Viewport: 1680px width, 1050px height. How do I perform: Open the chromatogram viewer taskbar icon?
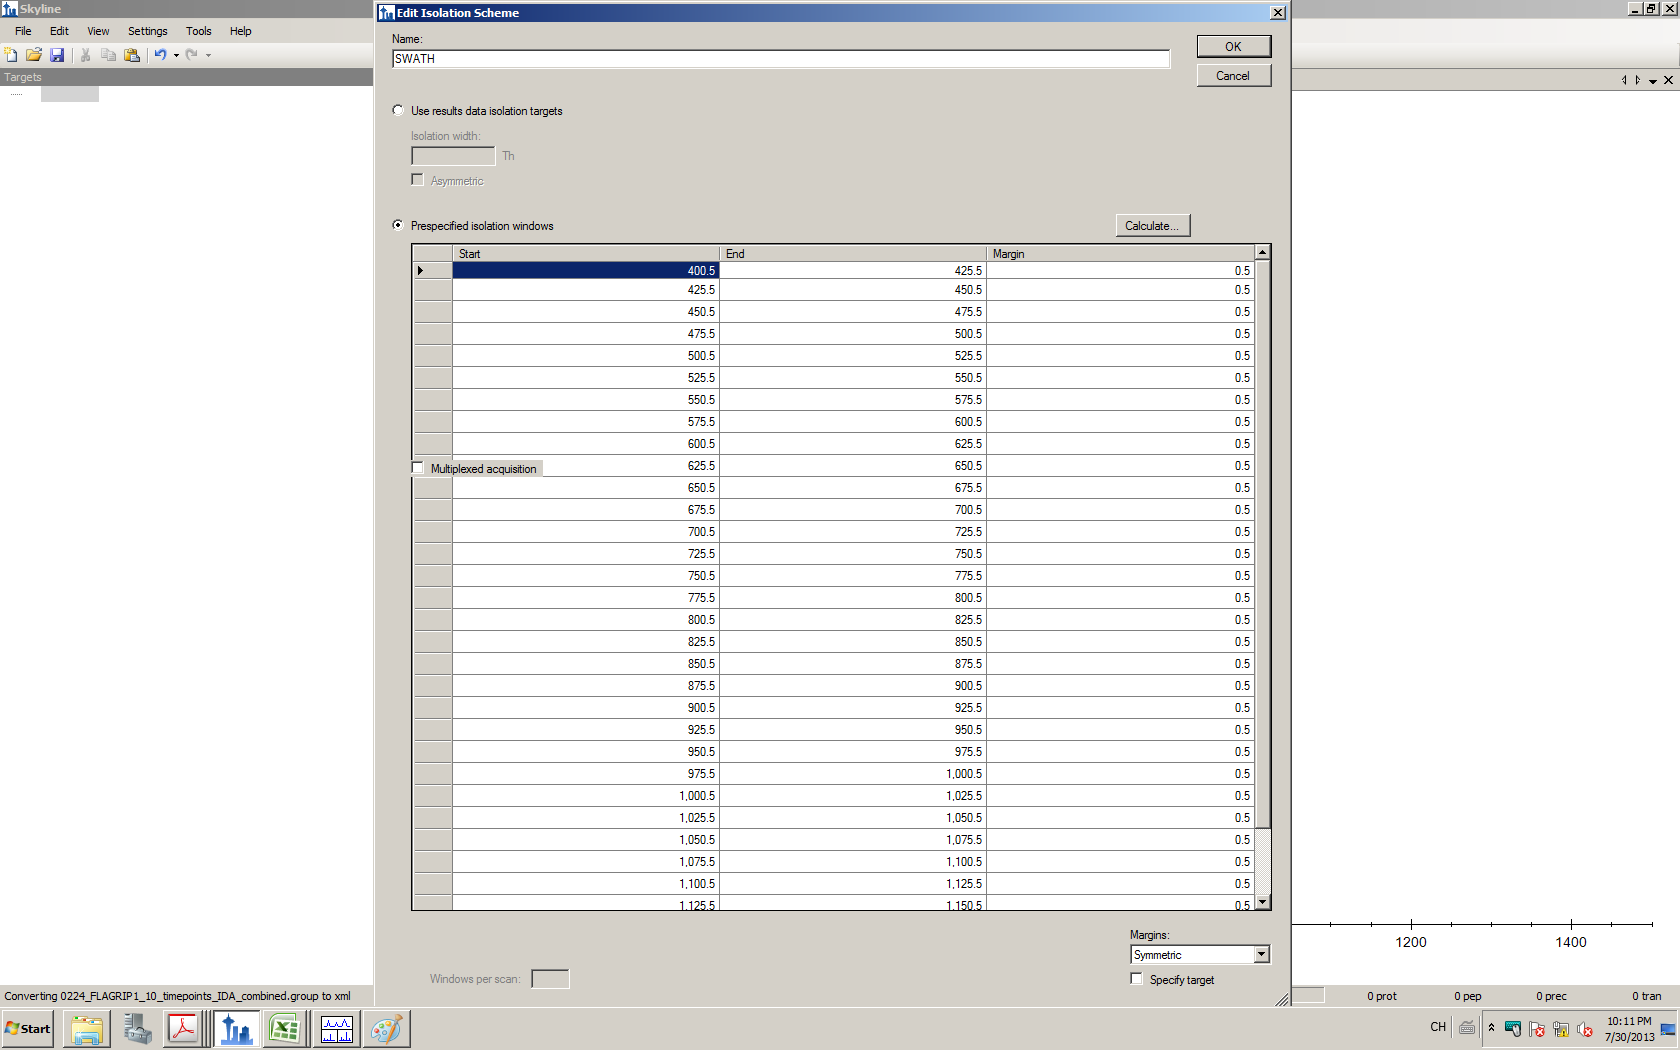point(336,1028)
